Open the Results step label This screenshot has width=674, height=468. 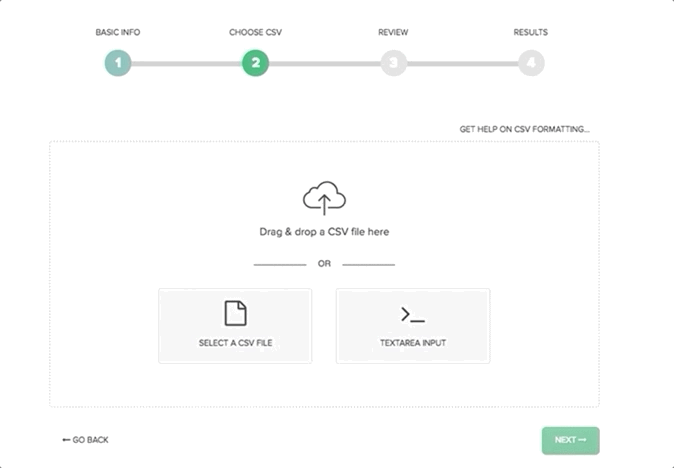coord(531,32)
